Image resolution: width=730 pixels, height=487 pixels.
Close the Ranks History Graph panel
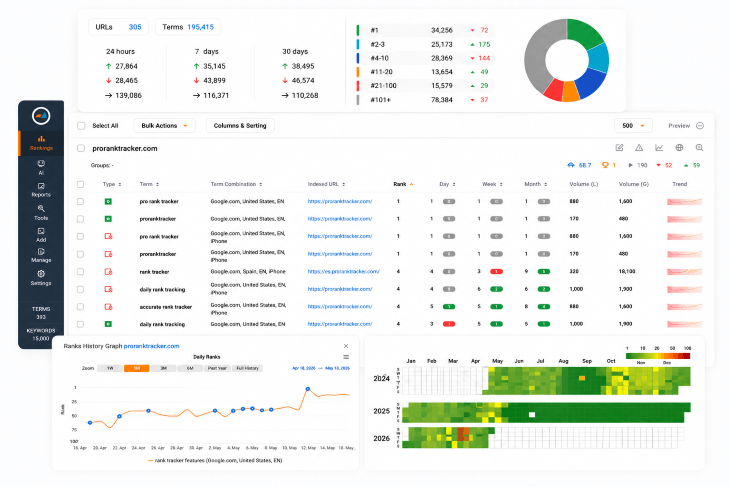pyautogui.click(x=346, y=346)
